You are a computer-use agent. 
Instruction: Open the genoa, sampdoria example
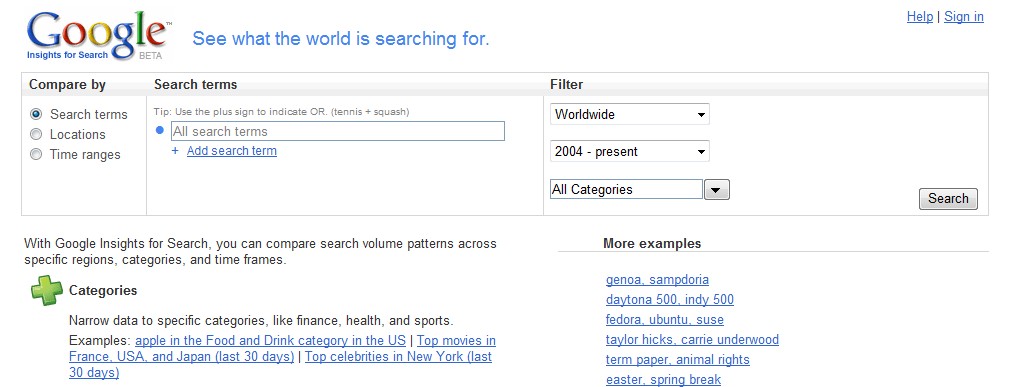[657, 280]
